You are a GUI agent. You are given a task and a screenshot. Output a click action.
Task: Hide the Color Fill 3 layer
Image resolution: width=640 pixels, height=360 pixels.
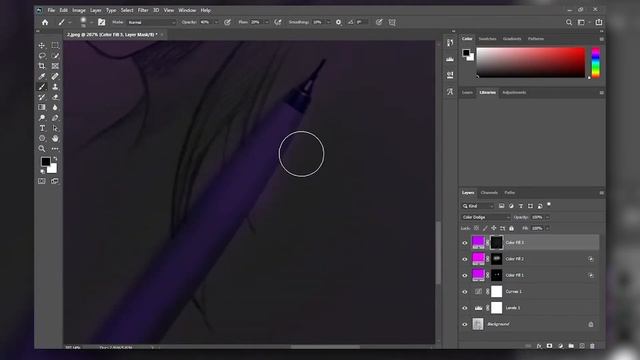pyautogui.click(x=464, y=243)
